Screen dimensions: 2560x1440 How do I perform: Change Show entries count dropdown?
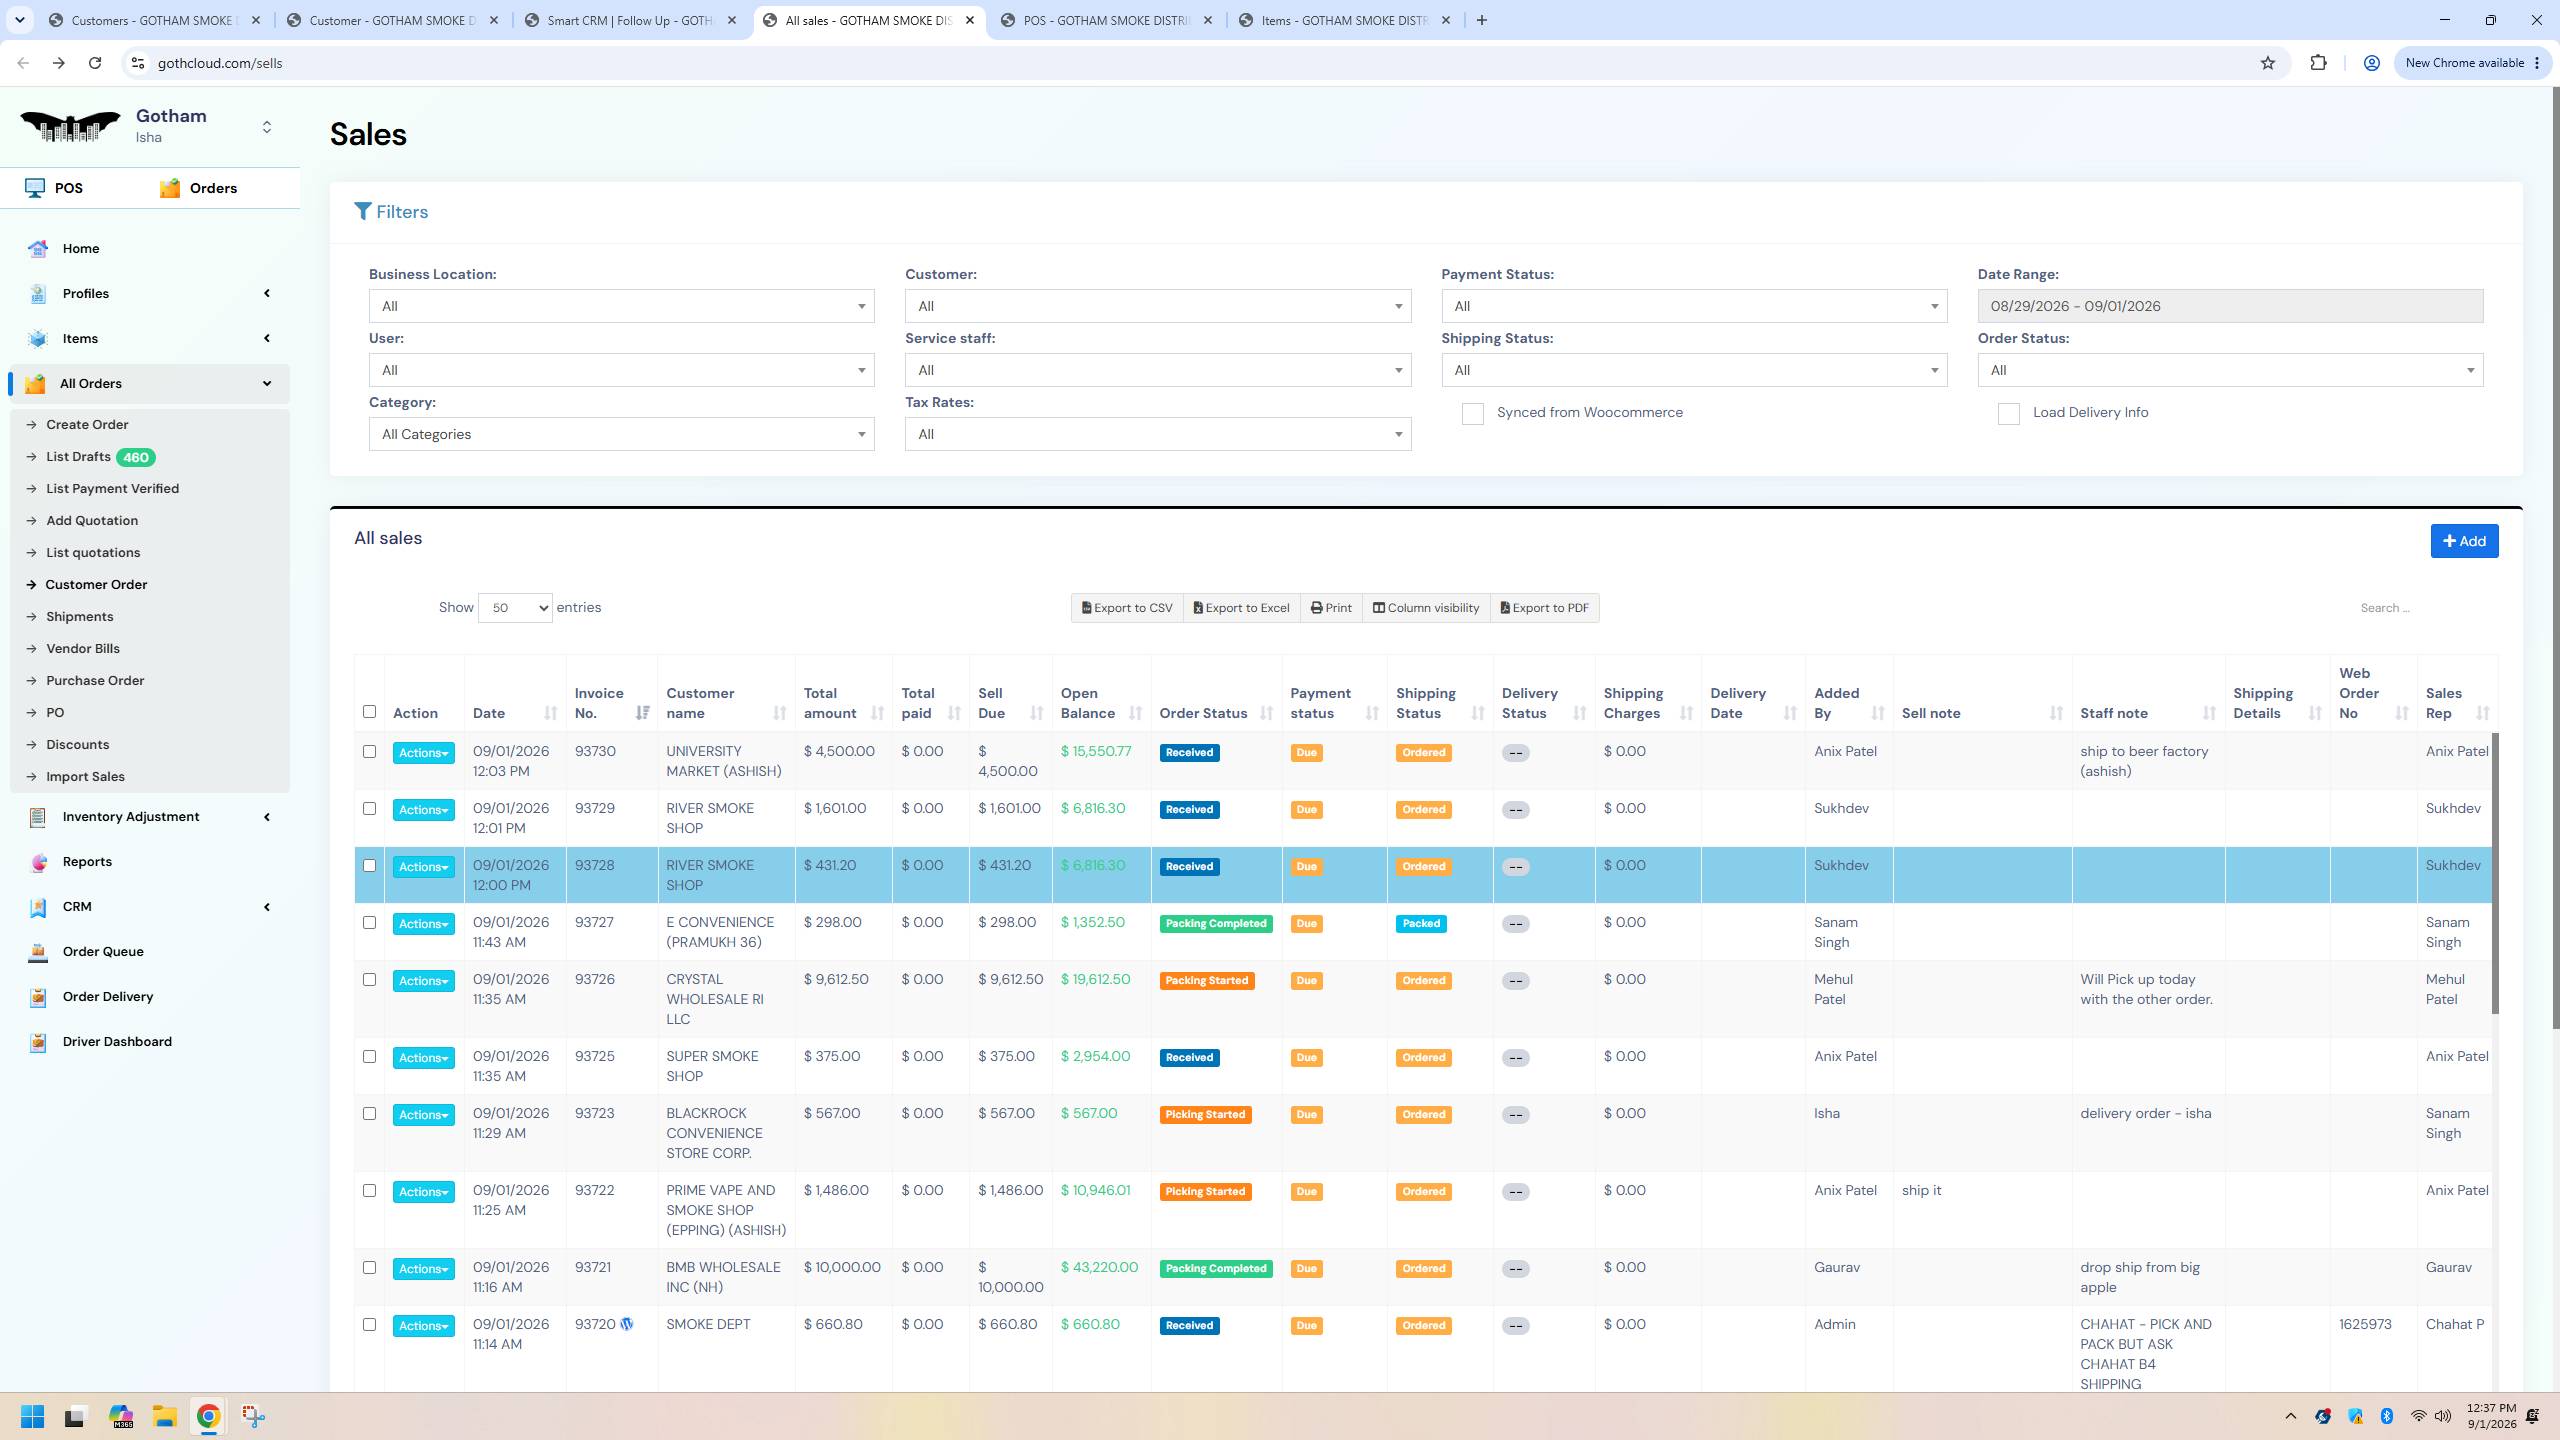[x=515, y=608]
